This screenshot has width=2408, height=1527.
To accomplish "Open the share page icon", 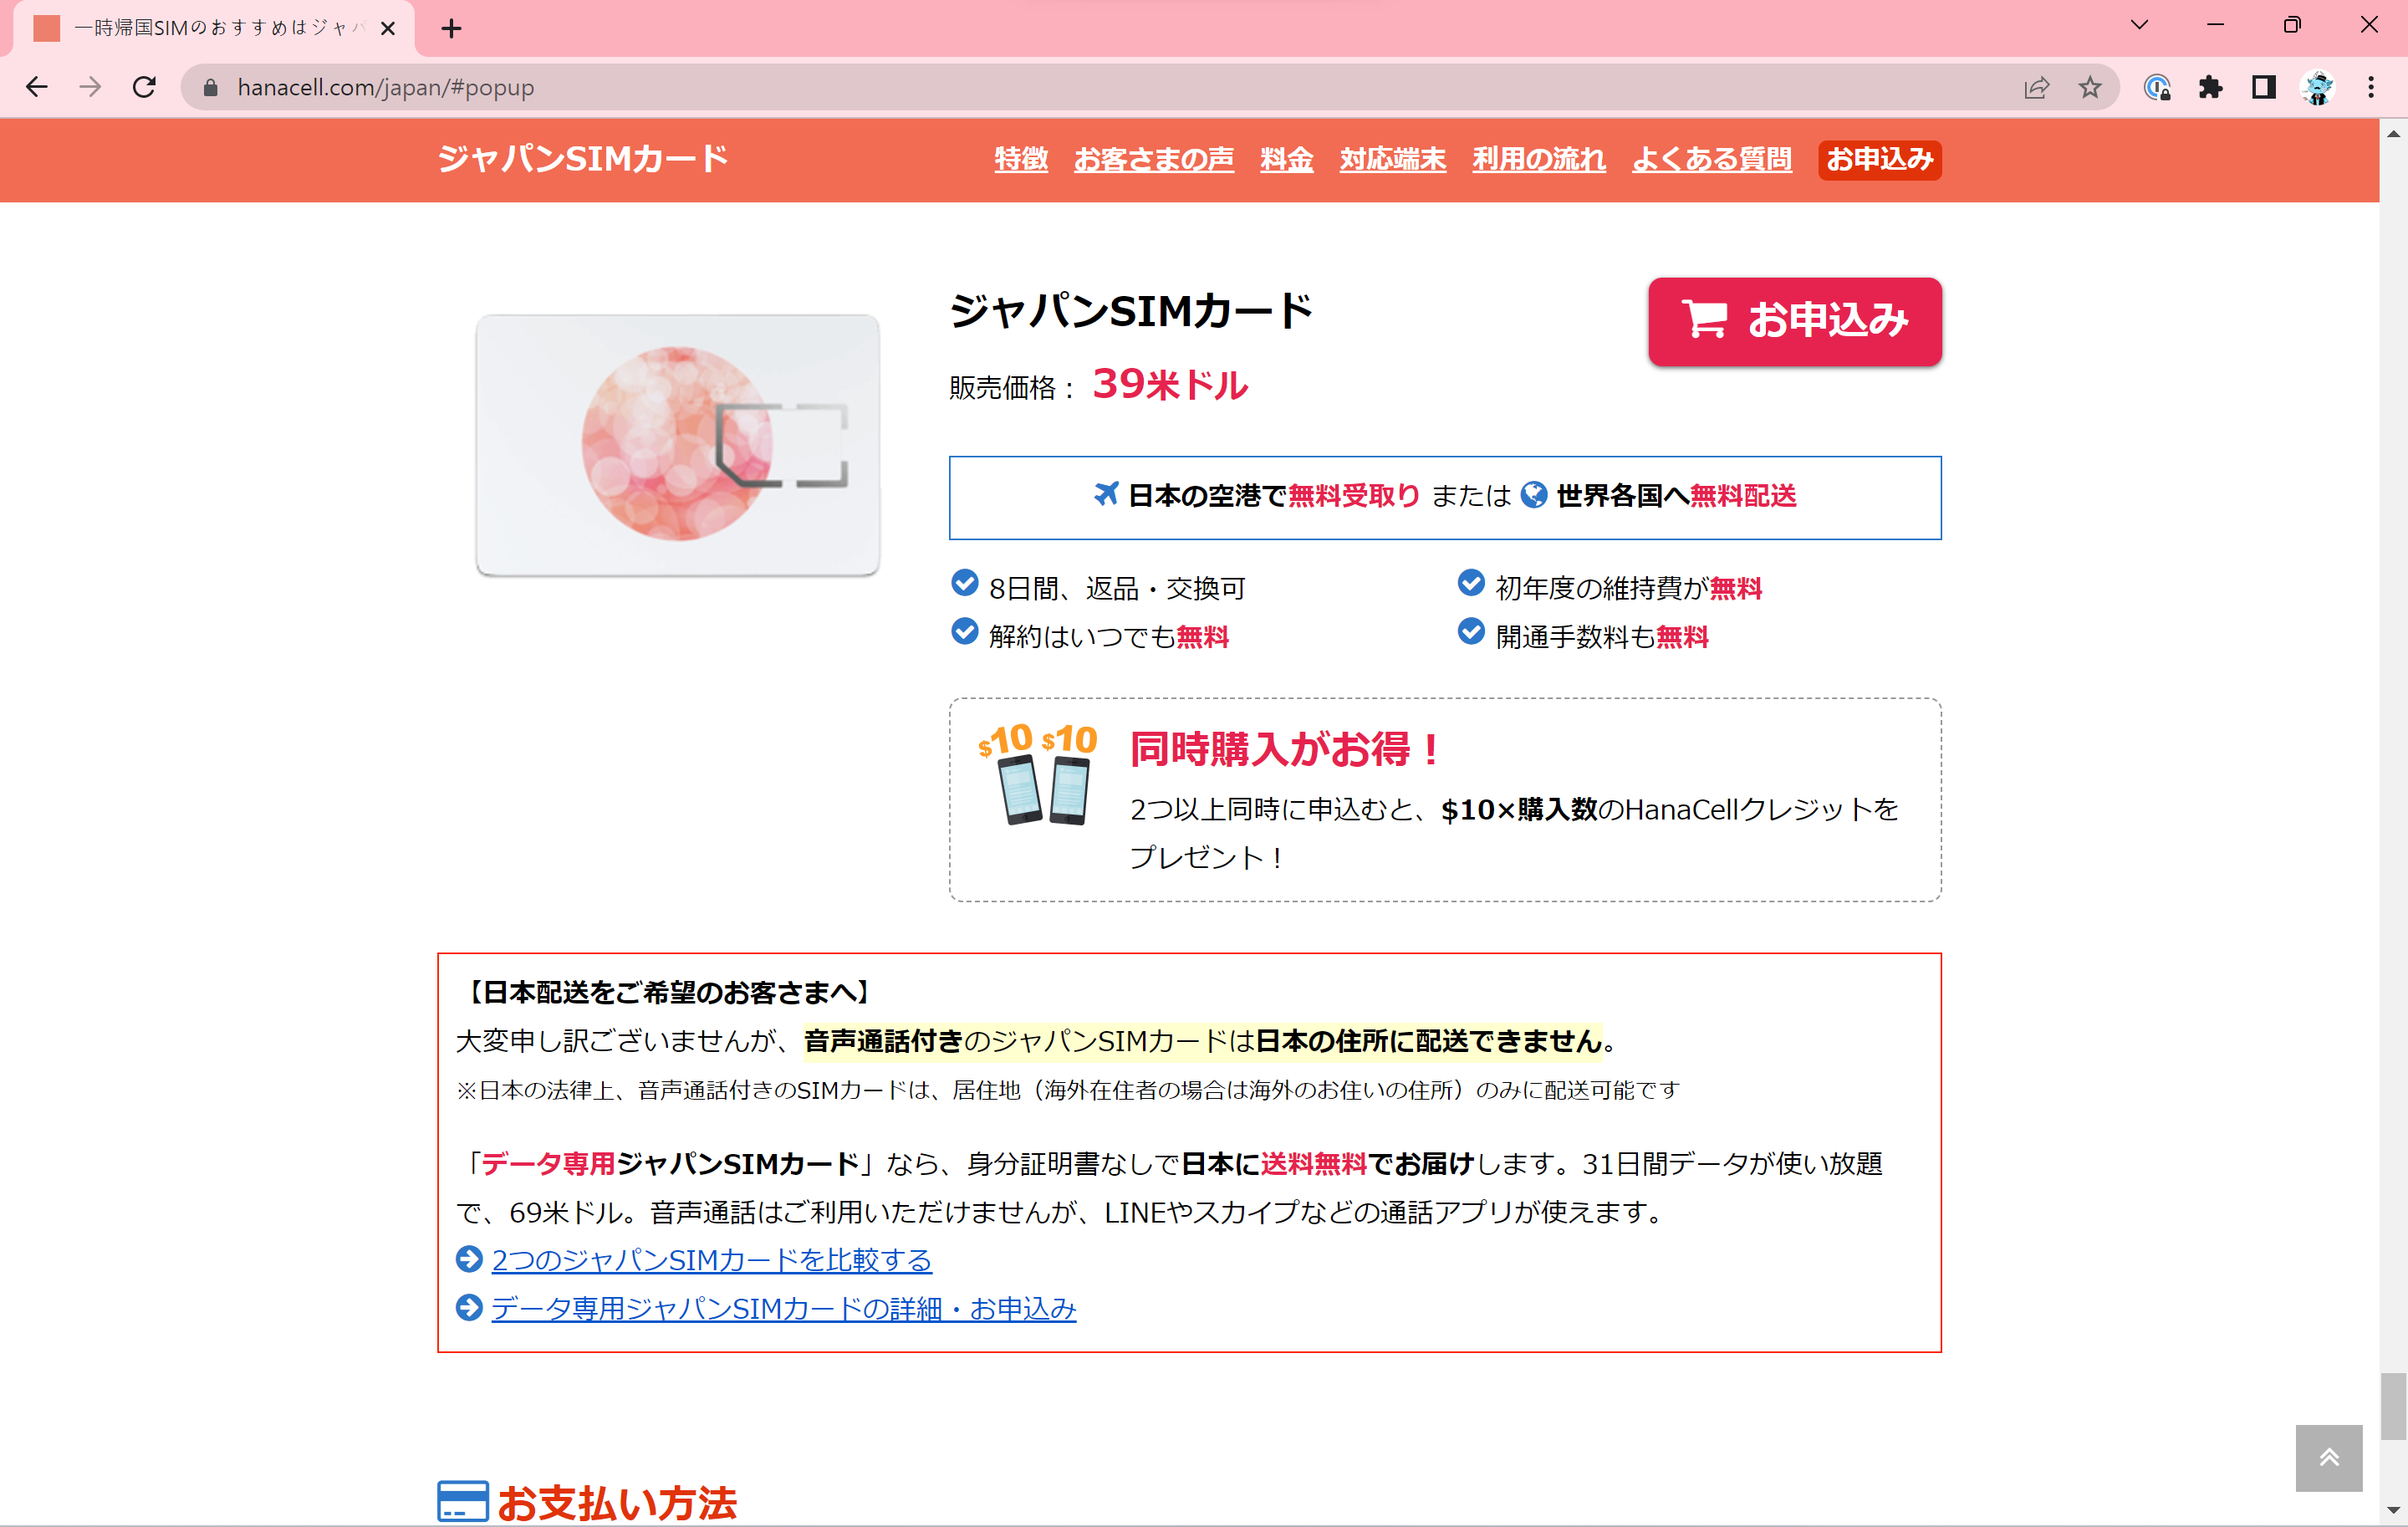I will tap(2036, 87).
